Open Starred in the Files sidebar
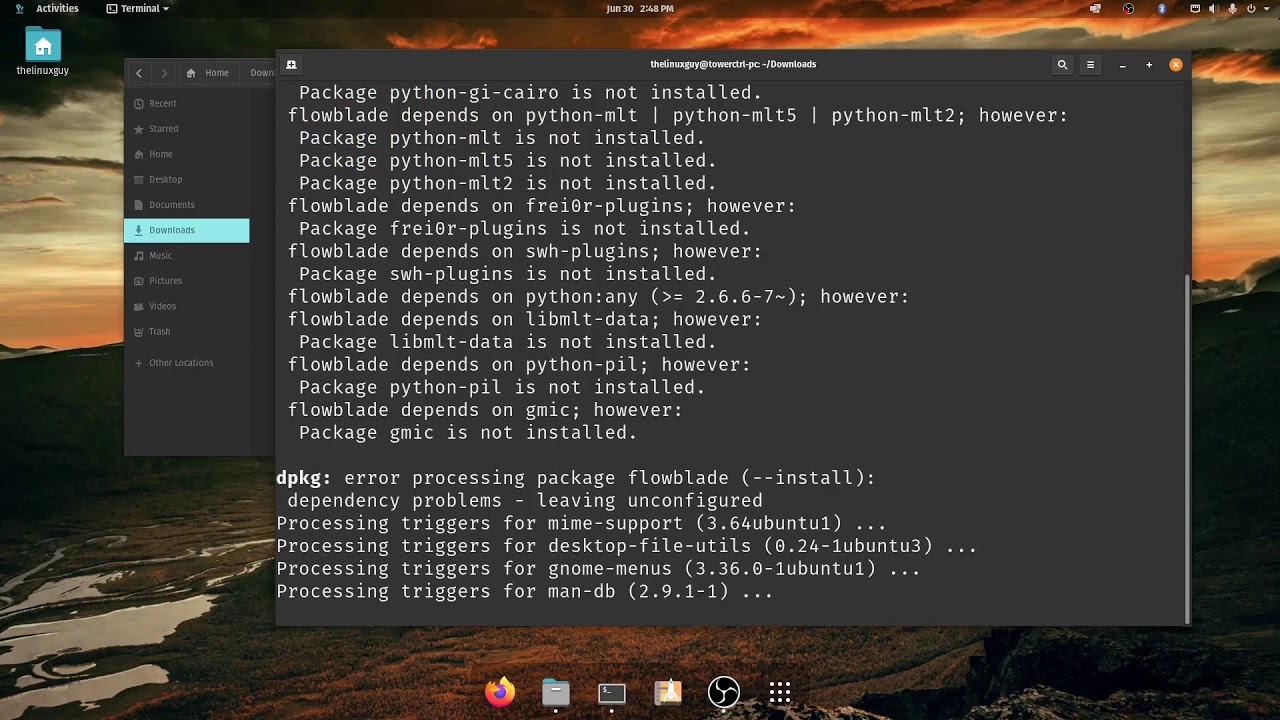Image resolution: width=1280 pixels, height=720 pixels. click(186, 128)
